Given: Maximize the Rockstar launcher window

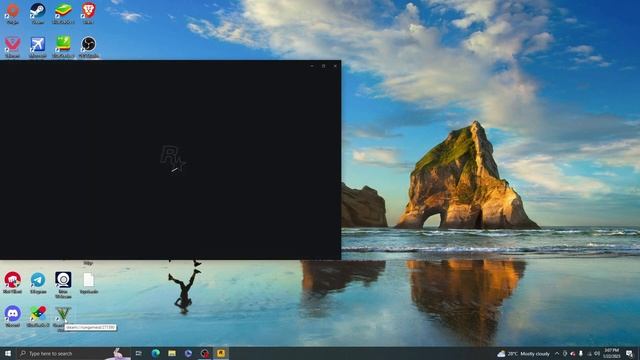Looking at the screenshot, I should tap(324, 66).
